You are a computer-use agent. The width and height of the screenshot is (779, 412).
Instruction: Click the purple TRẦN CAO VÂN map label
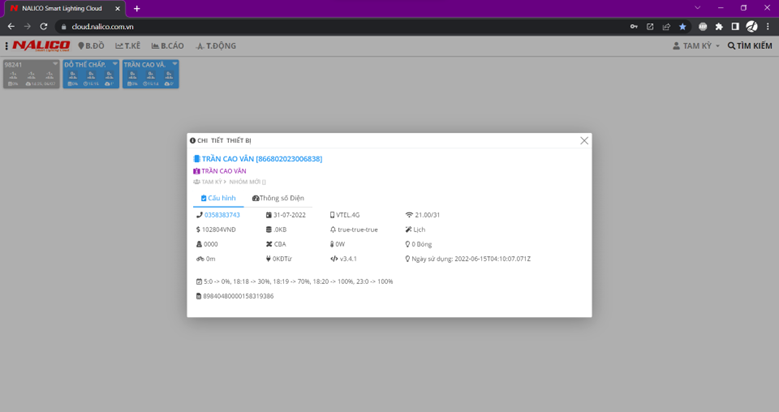(224, 171)
